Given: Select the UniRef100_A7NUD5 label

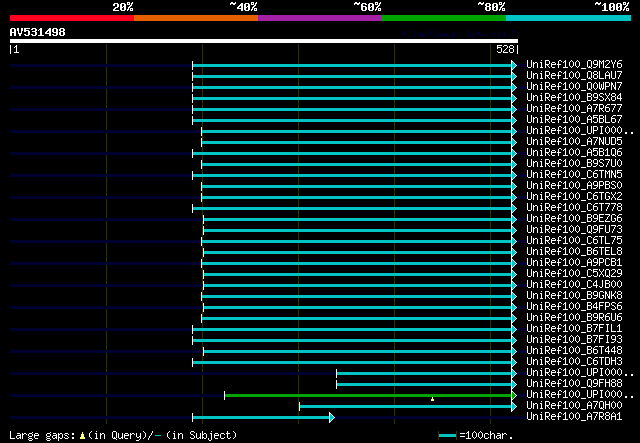Looking at the screenshot, I should (574, 142).
